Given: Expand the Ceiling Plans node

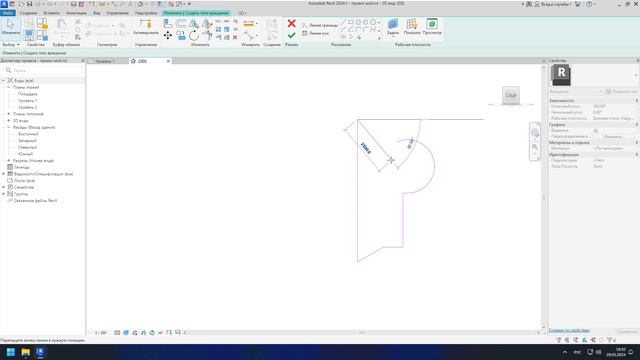Looking at the screenshot, I should tap(9, 114).
